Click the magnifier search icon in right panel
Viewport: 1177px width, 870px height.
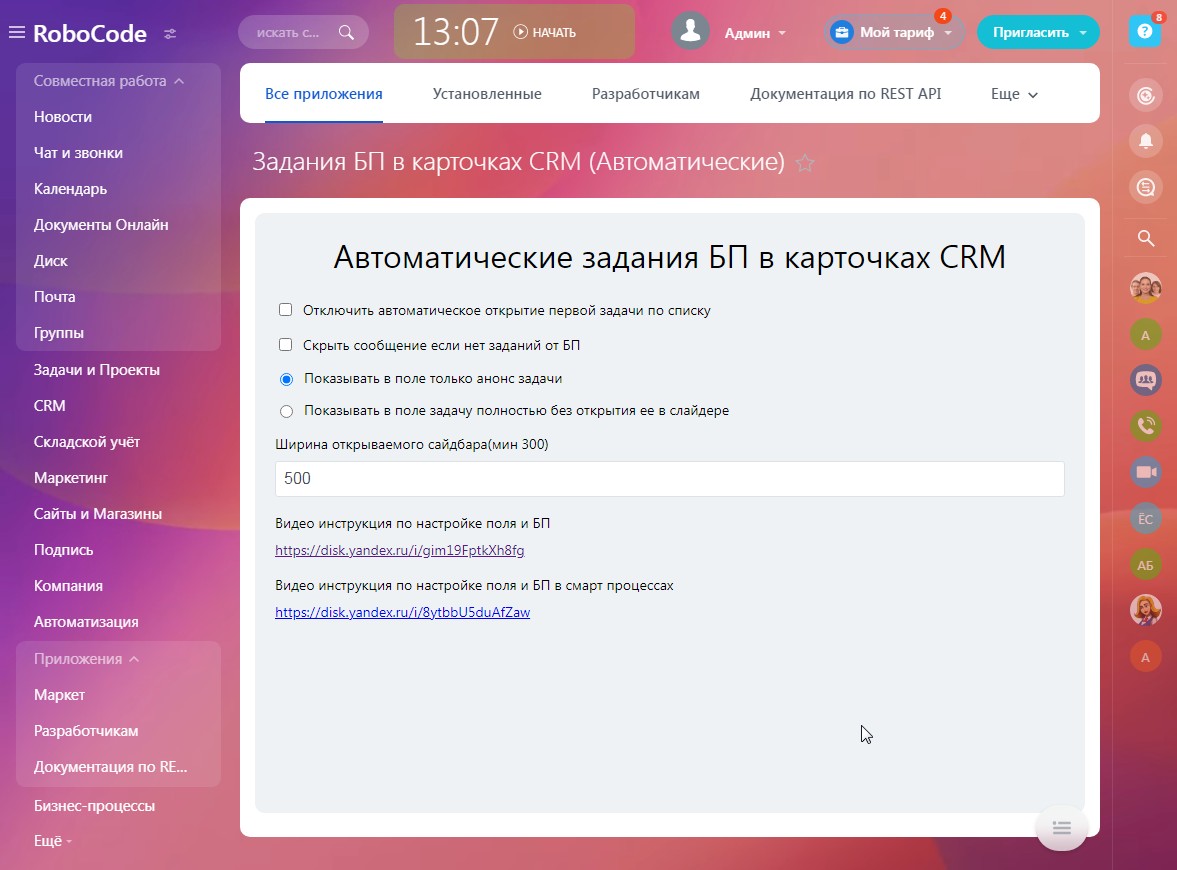pyautogui.click(x=1145, y=239)
